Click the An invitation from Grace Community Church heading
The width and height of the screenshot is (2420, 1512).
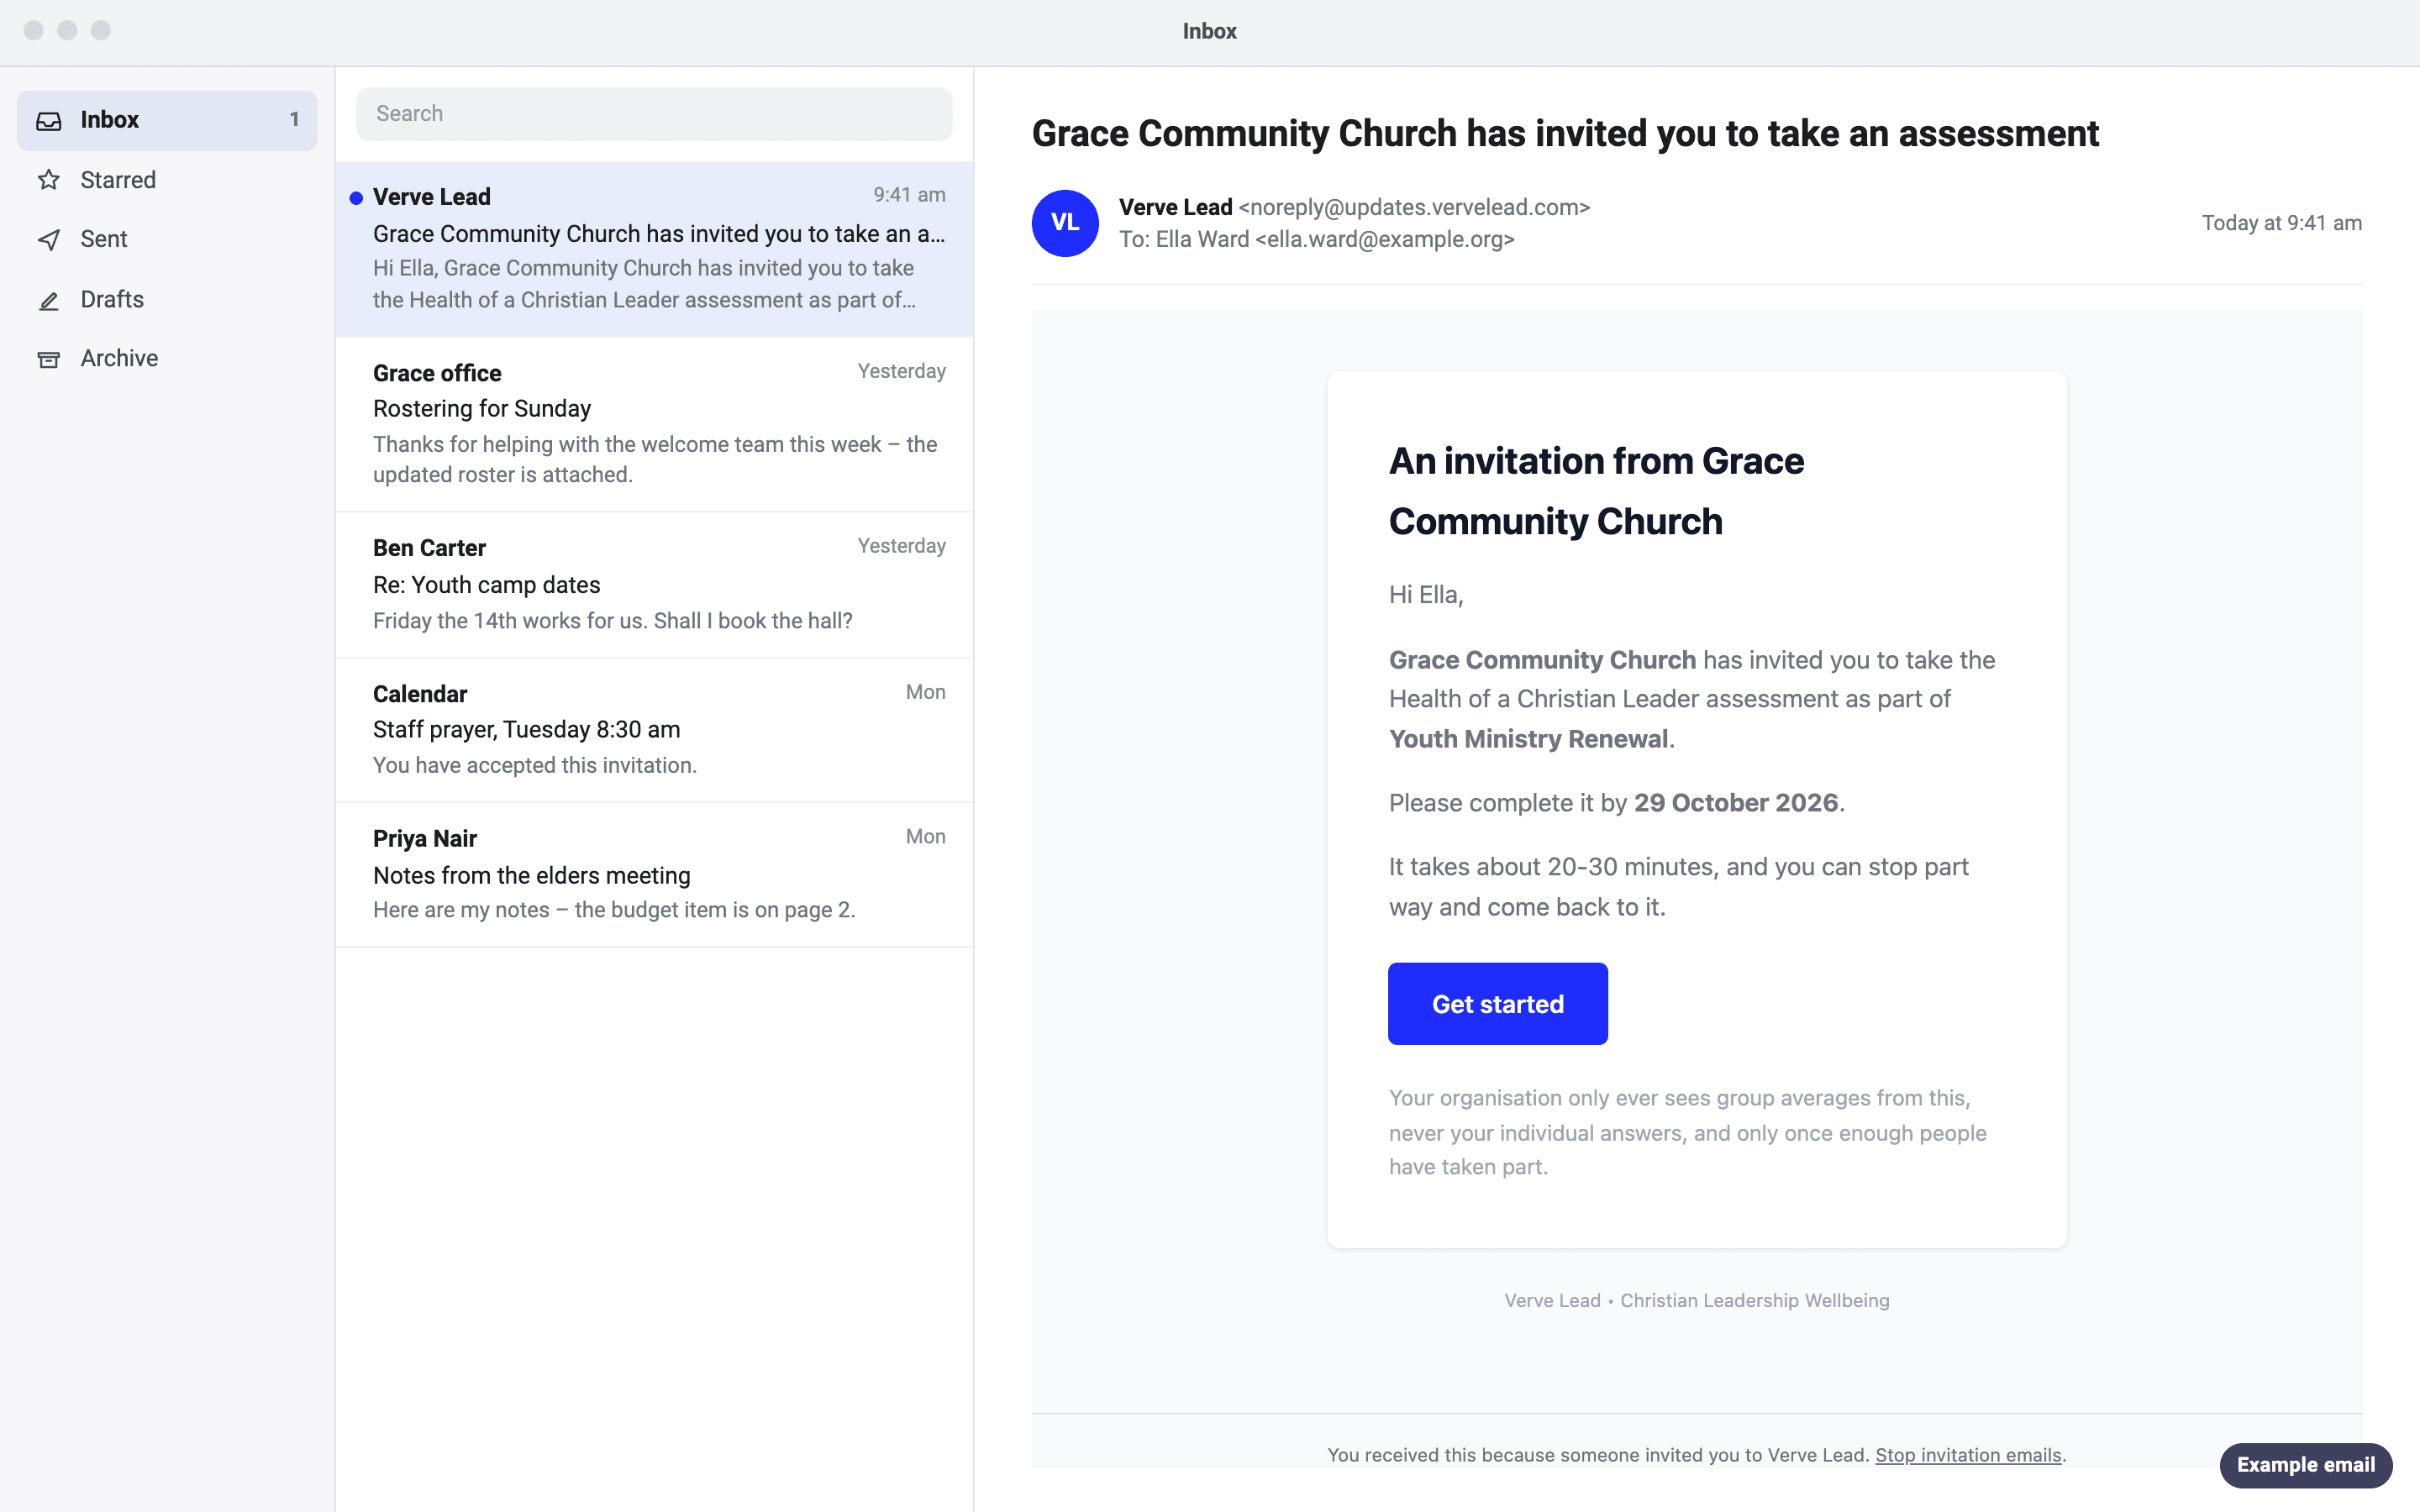(x=1596, y=491)
